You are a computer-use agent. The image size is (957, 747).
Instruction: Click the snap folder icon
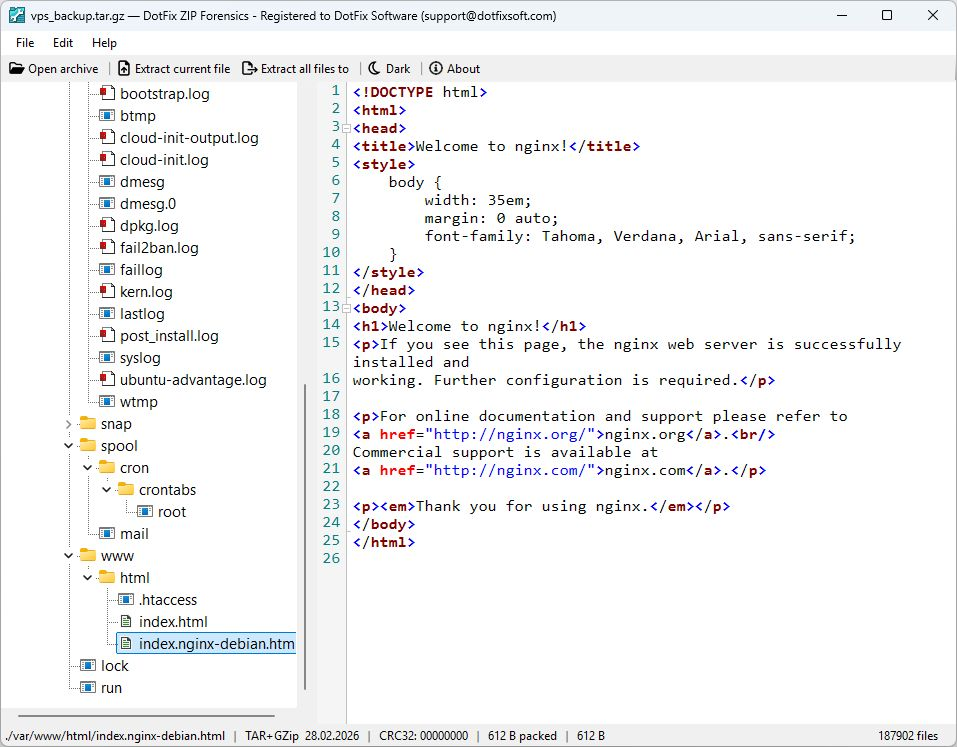[88, 423]
